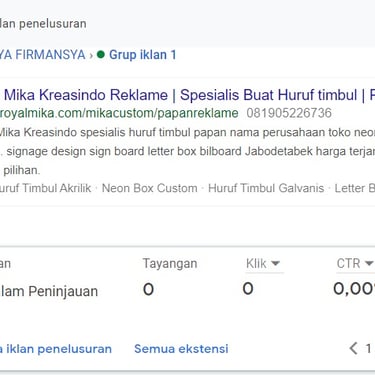Open the iklan penelusuran link at bottom
Viewport: 375px width, 375px height.
56,349
